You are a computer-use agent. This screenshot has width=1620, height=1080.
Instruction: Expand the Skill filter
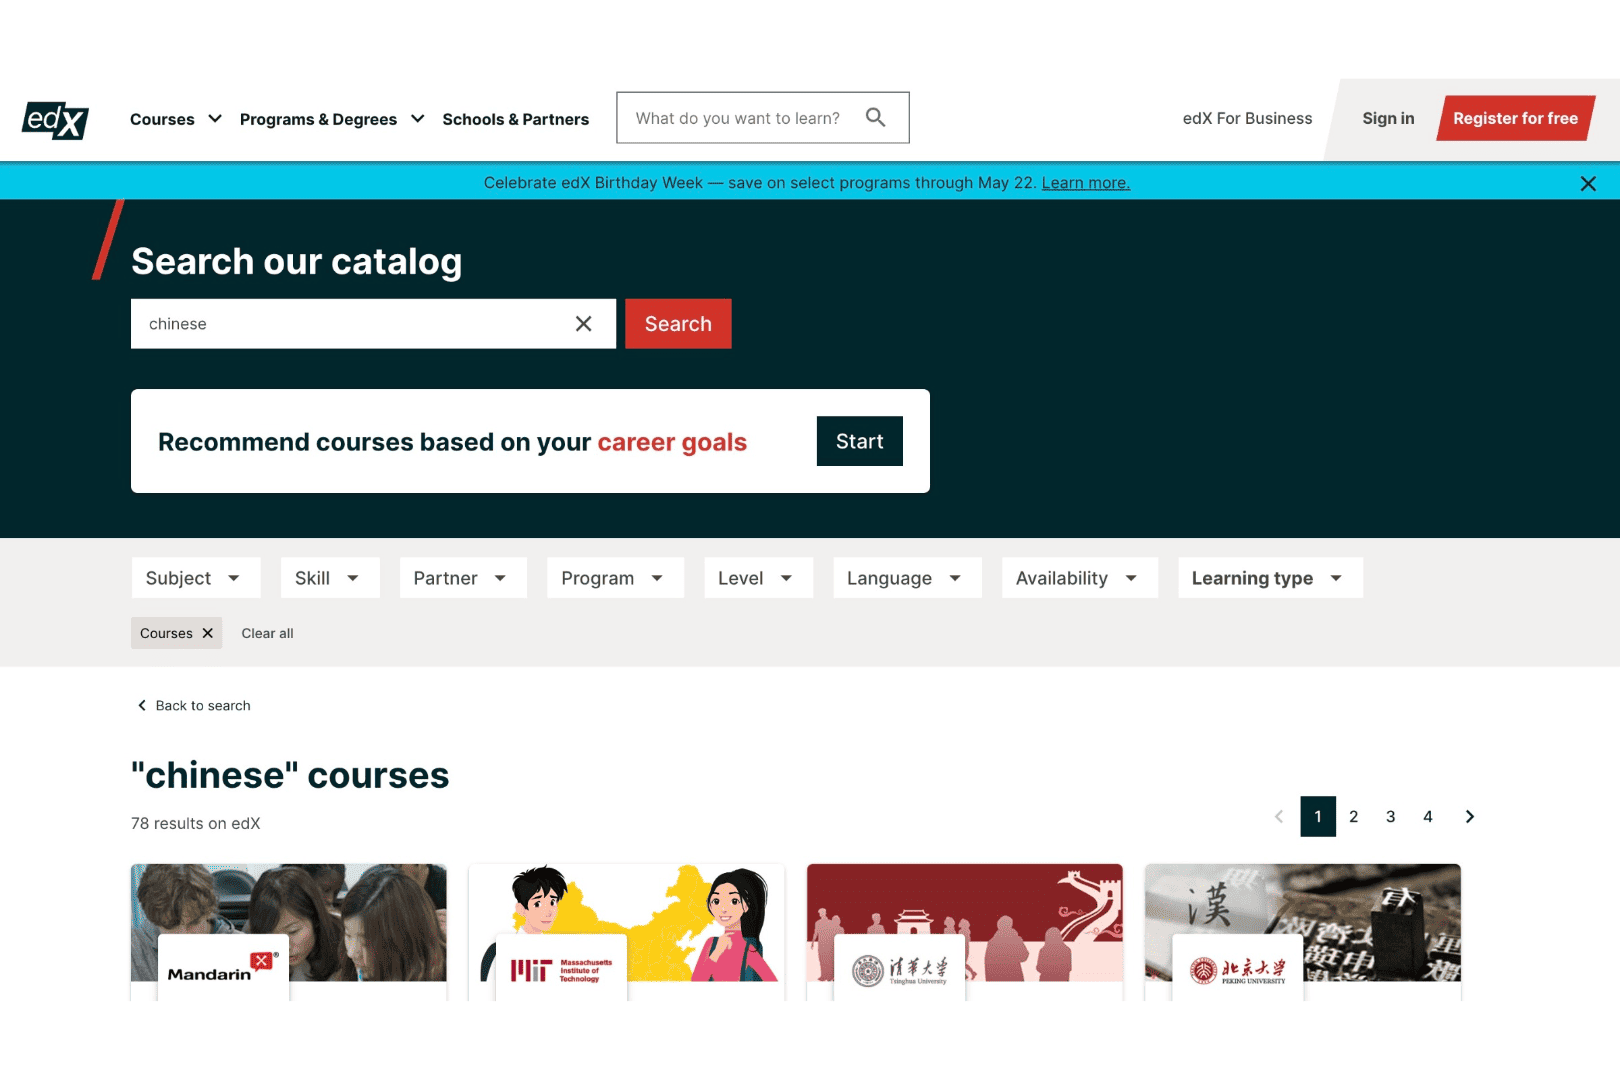331,578
